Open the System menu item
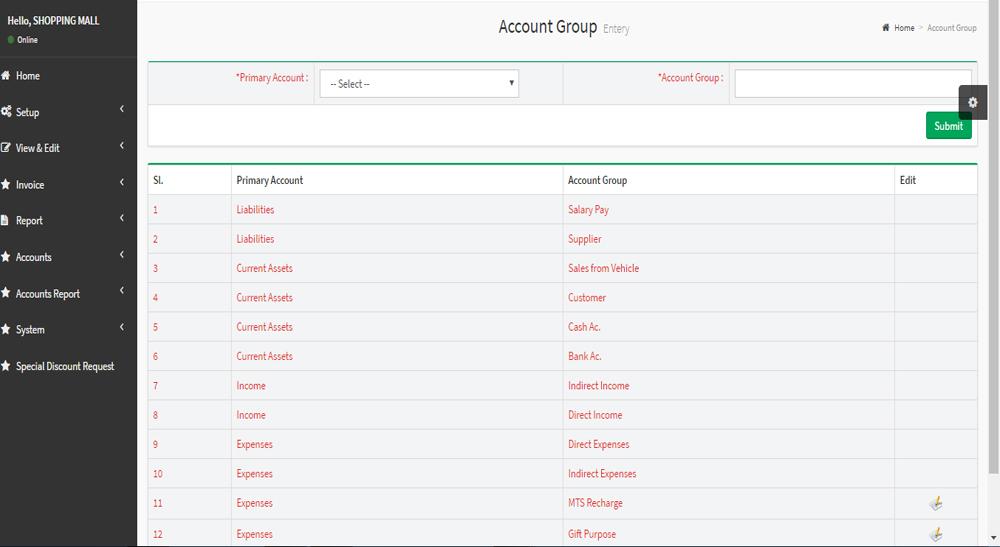The height and width of the screenshot is (547, 1000). (68, 330)
